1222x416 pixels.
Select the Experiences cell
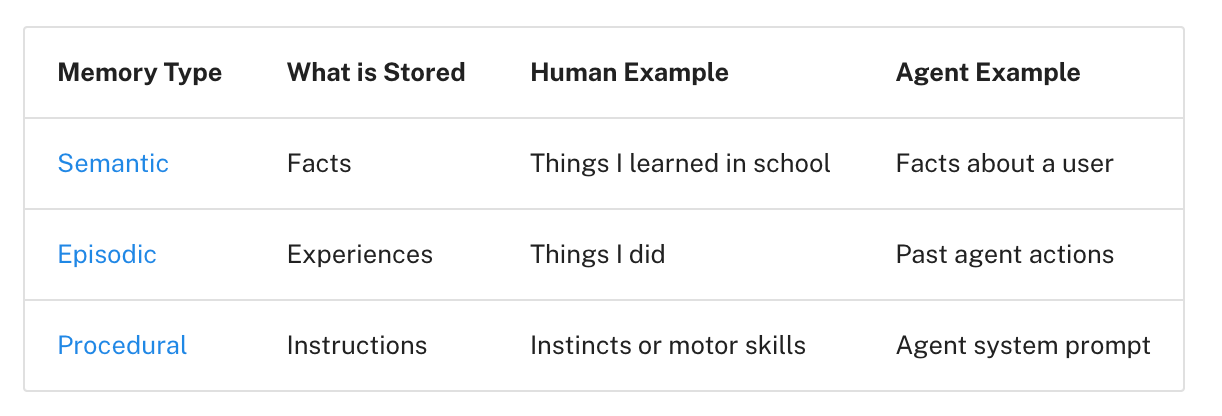(360, 254)
